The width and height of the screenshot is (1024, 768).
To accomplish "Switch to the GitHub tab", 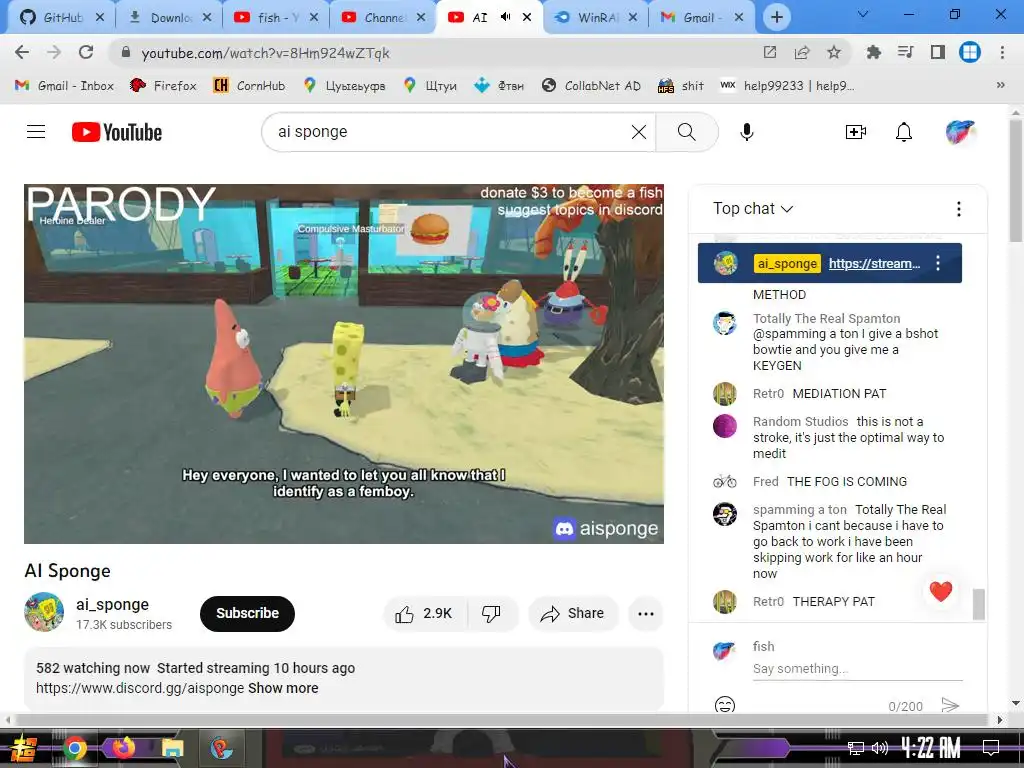I will pyautogui.click(x=62, y=17).
